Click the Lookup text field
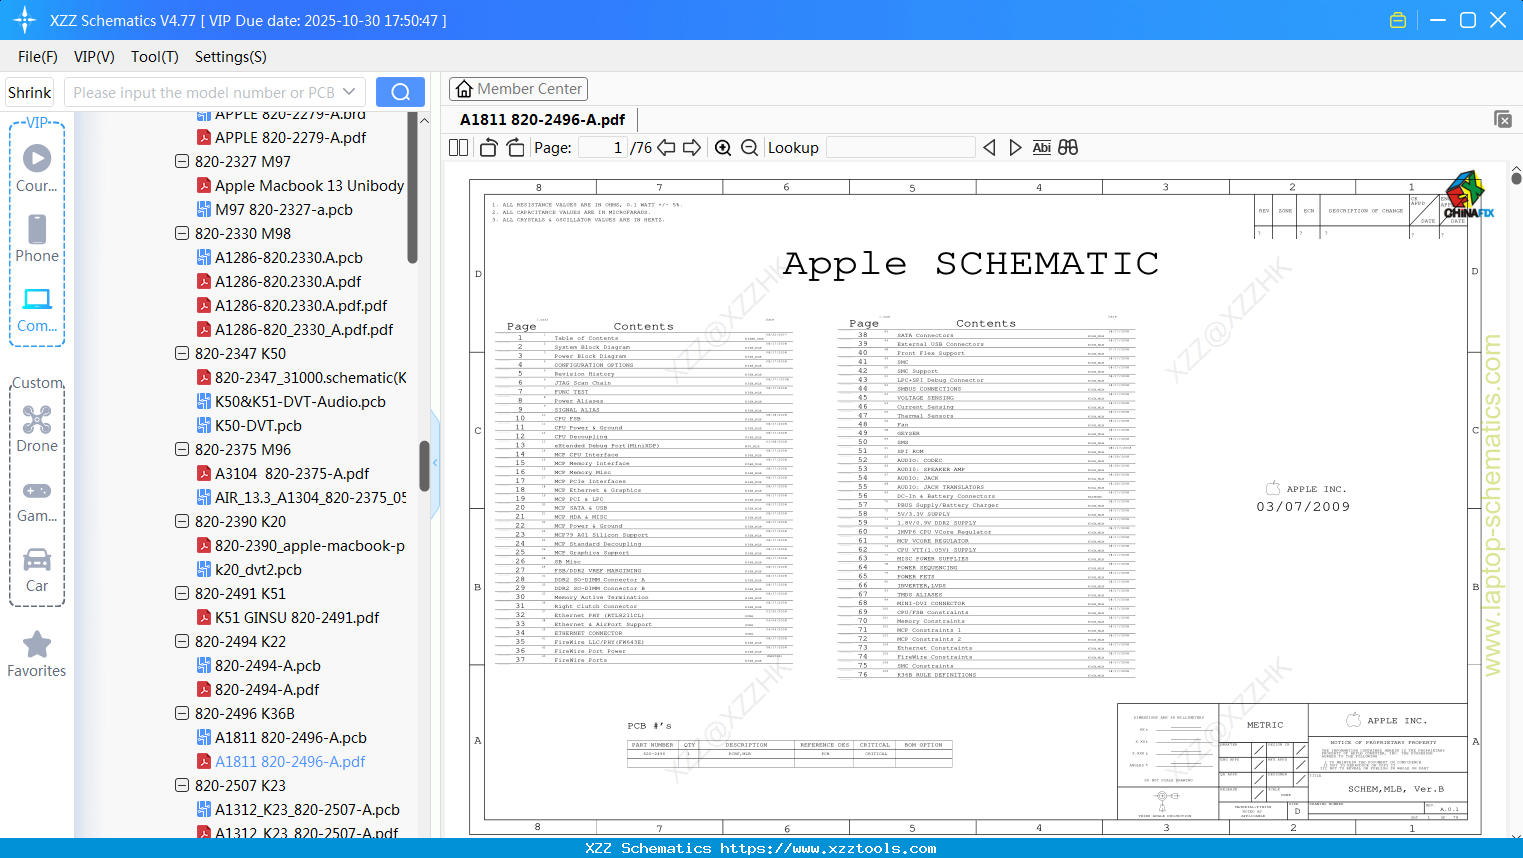The height and width of the screenshot is (858, 1523). (901, 148)
